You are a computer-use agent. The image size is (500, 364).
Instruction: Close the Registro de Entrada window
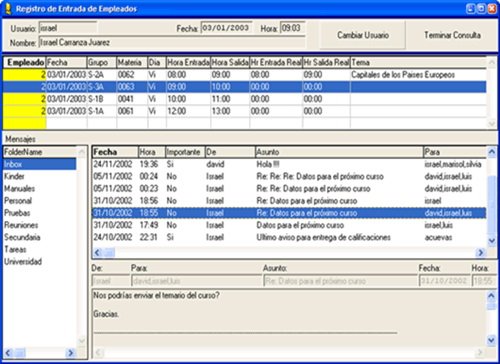(x=492, y=9)
